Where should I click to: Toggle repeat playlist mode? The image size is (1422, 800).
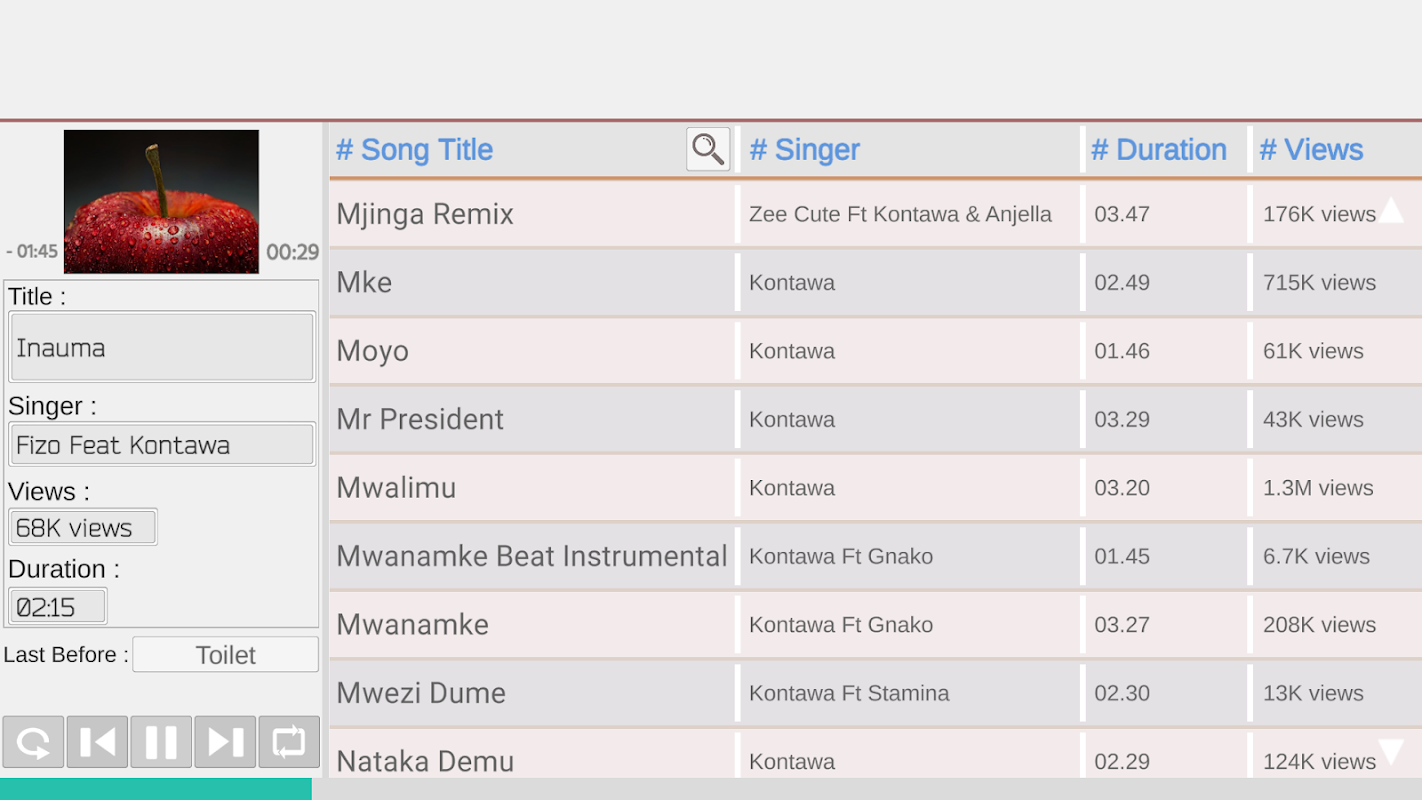289,742
